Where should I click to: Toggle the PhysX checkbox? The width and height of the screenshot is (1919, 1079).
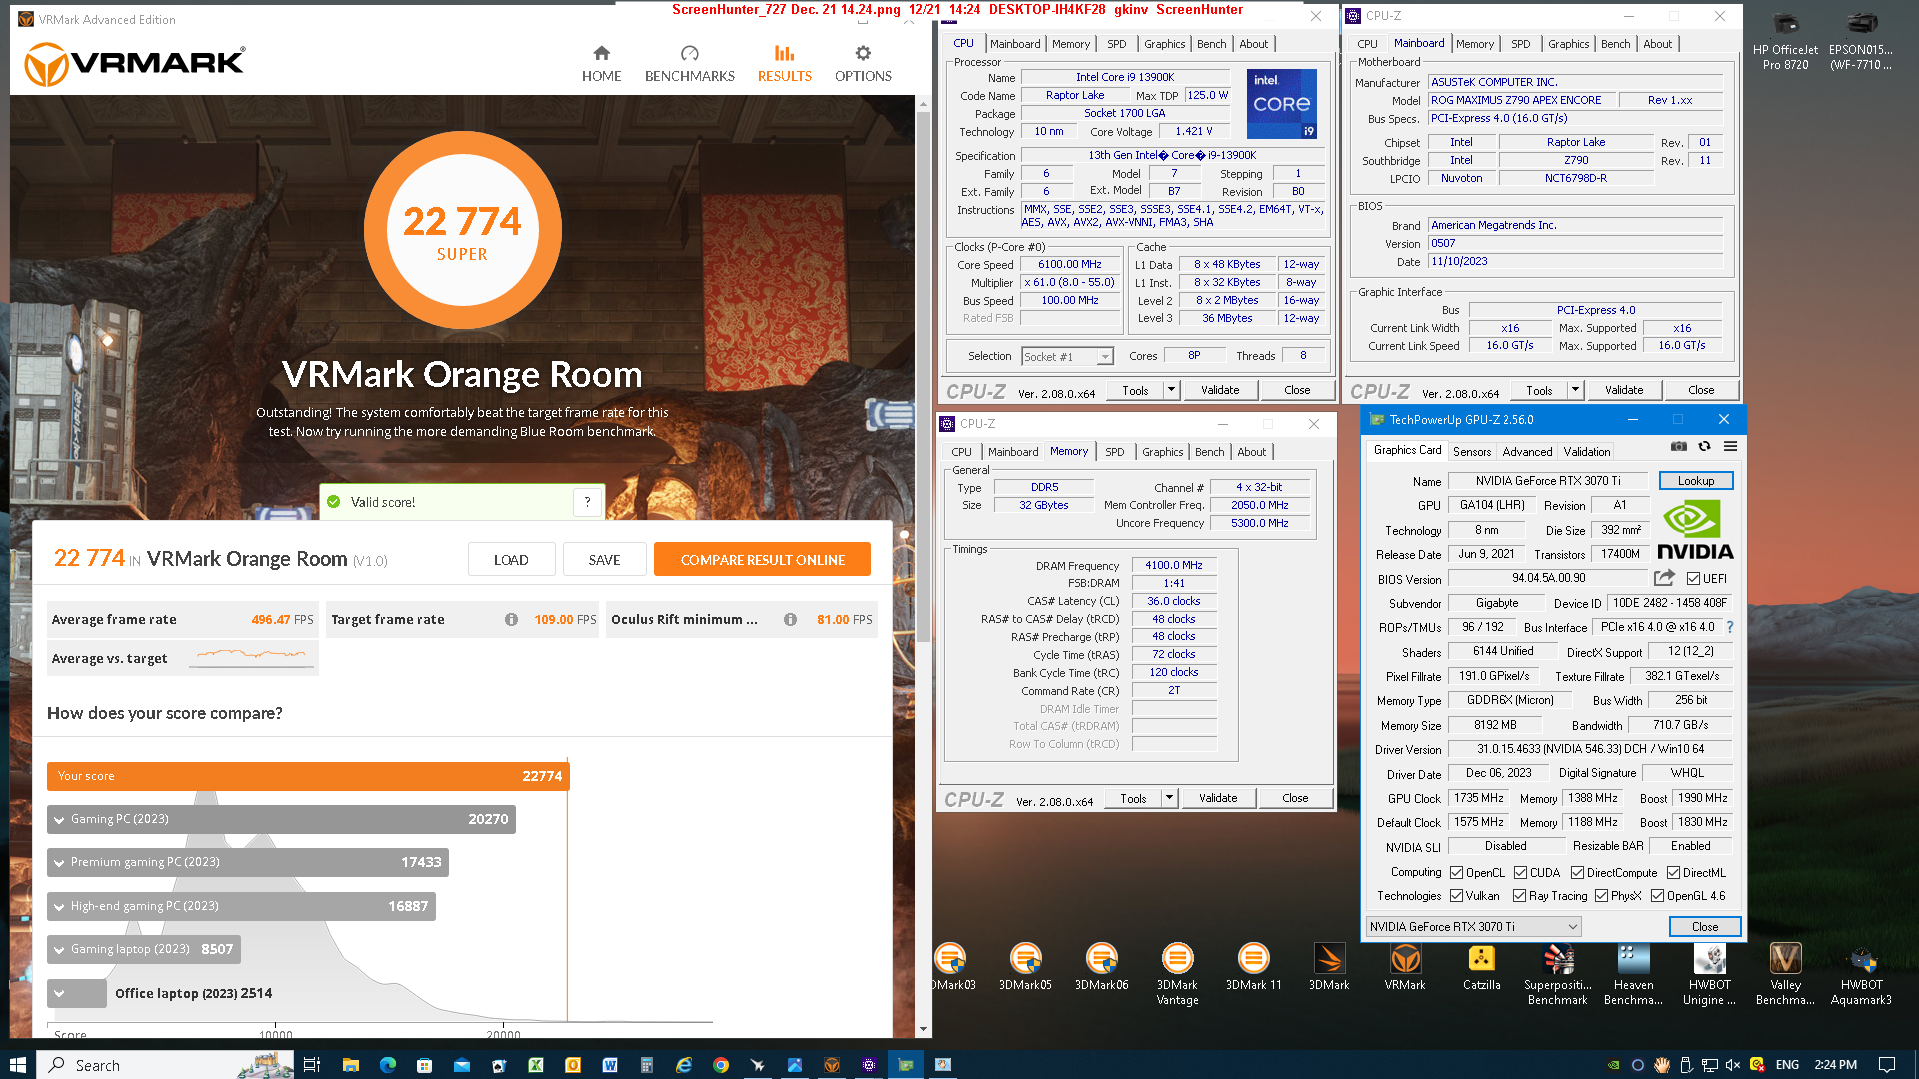(x=1601, y=896)
